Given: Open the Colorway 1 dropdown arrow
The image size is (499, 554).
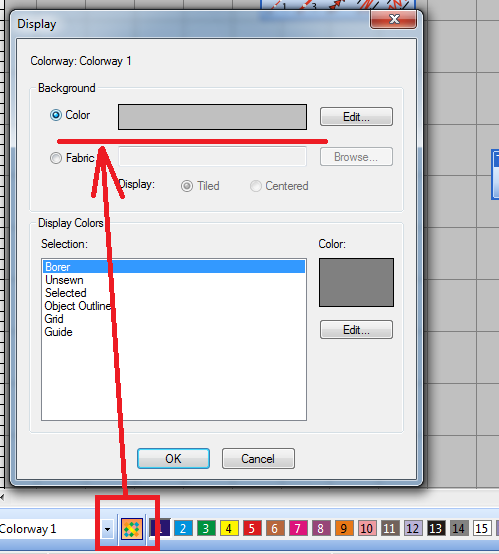Looking at the screenshot, I should pos(107,529).
